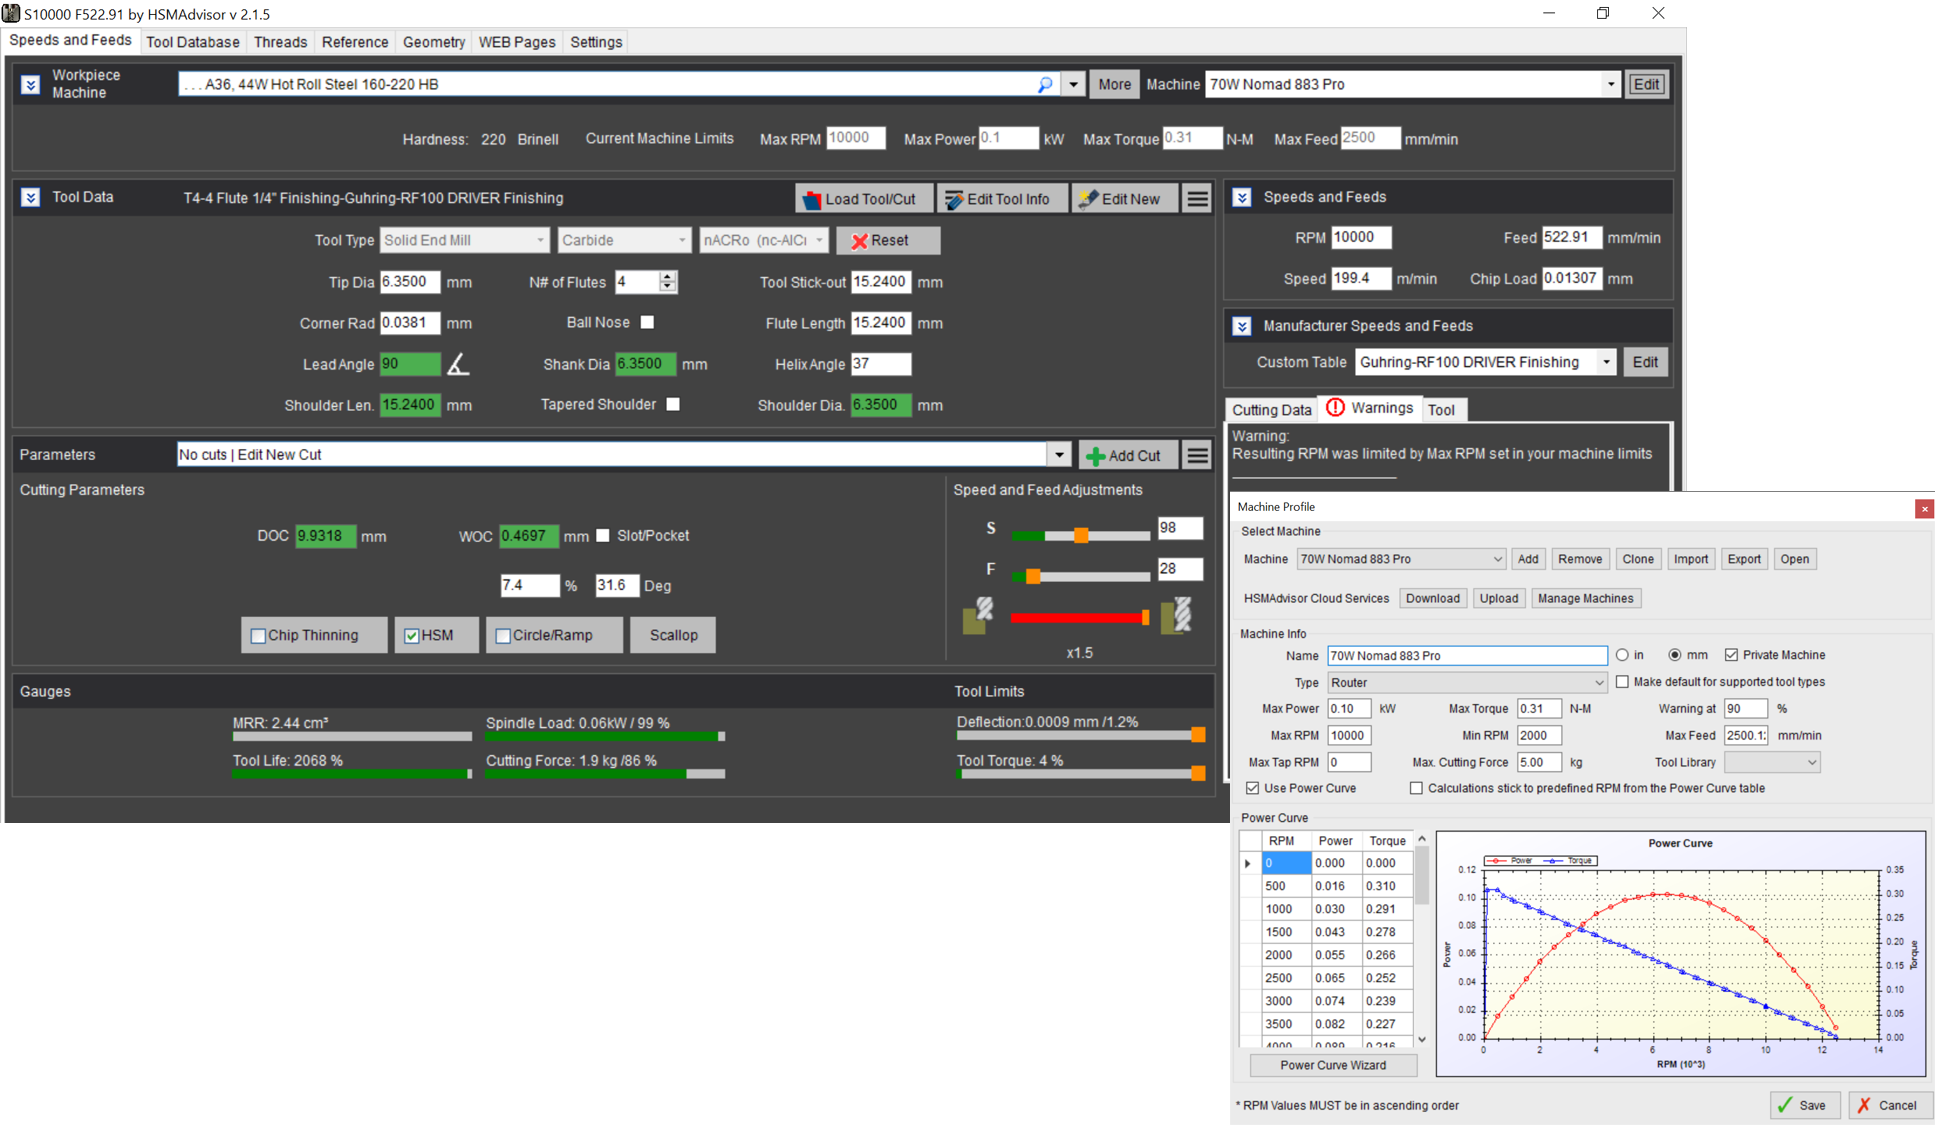The height and width of the screenshot is (1125, 1935).
Task: Open Parameters hamburger menu icon
Action: pyautogui.click(x=1197, y=456)
